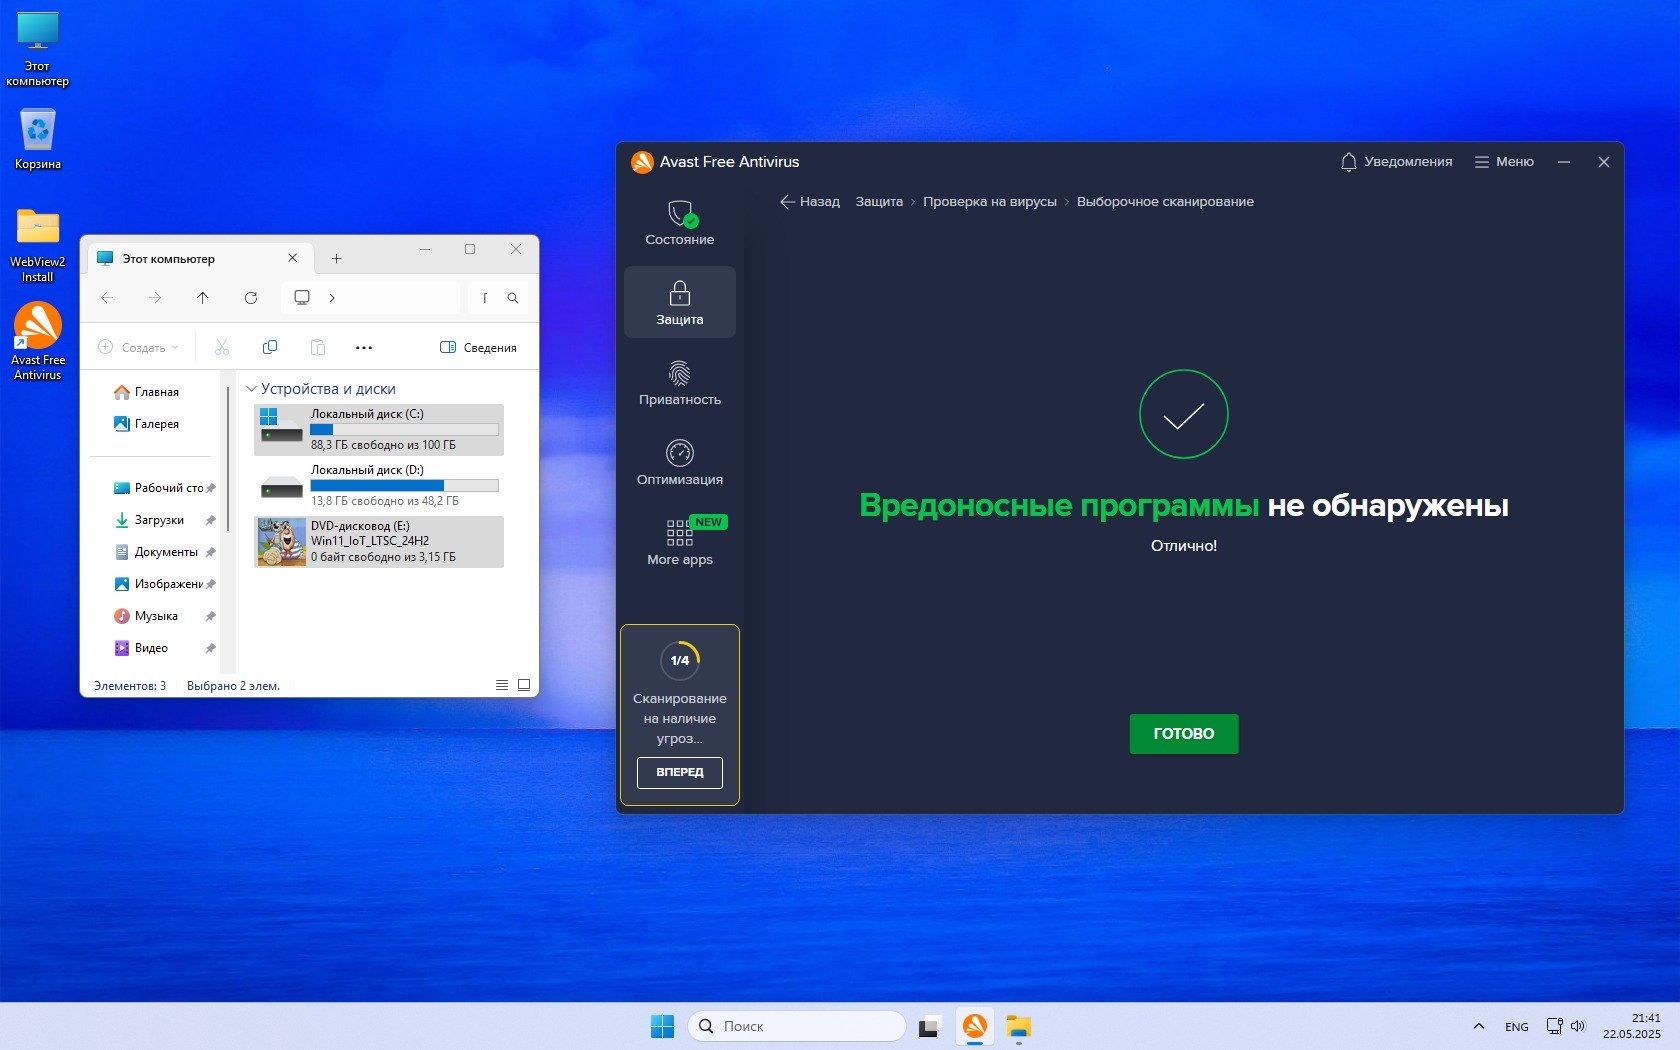
Task: Open Загрузки in Explorer navigation pane
Action: pos(164,520)
